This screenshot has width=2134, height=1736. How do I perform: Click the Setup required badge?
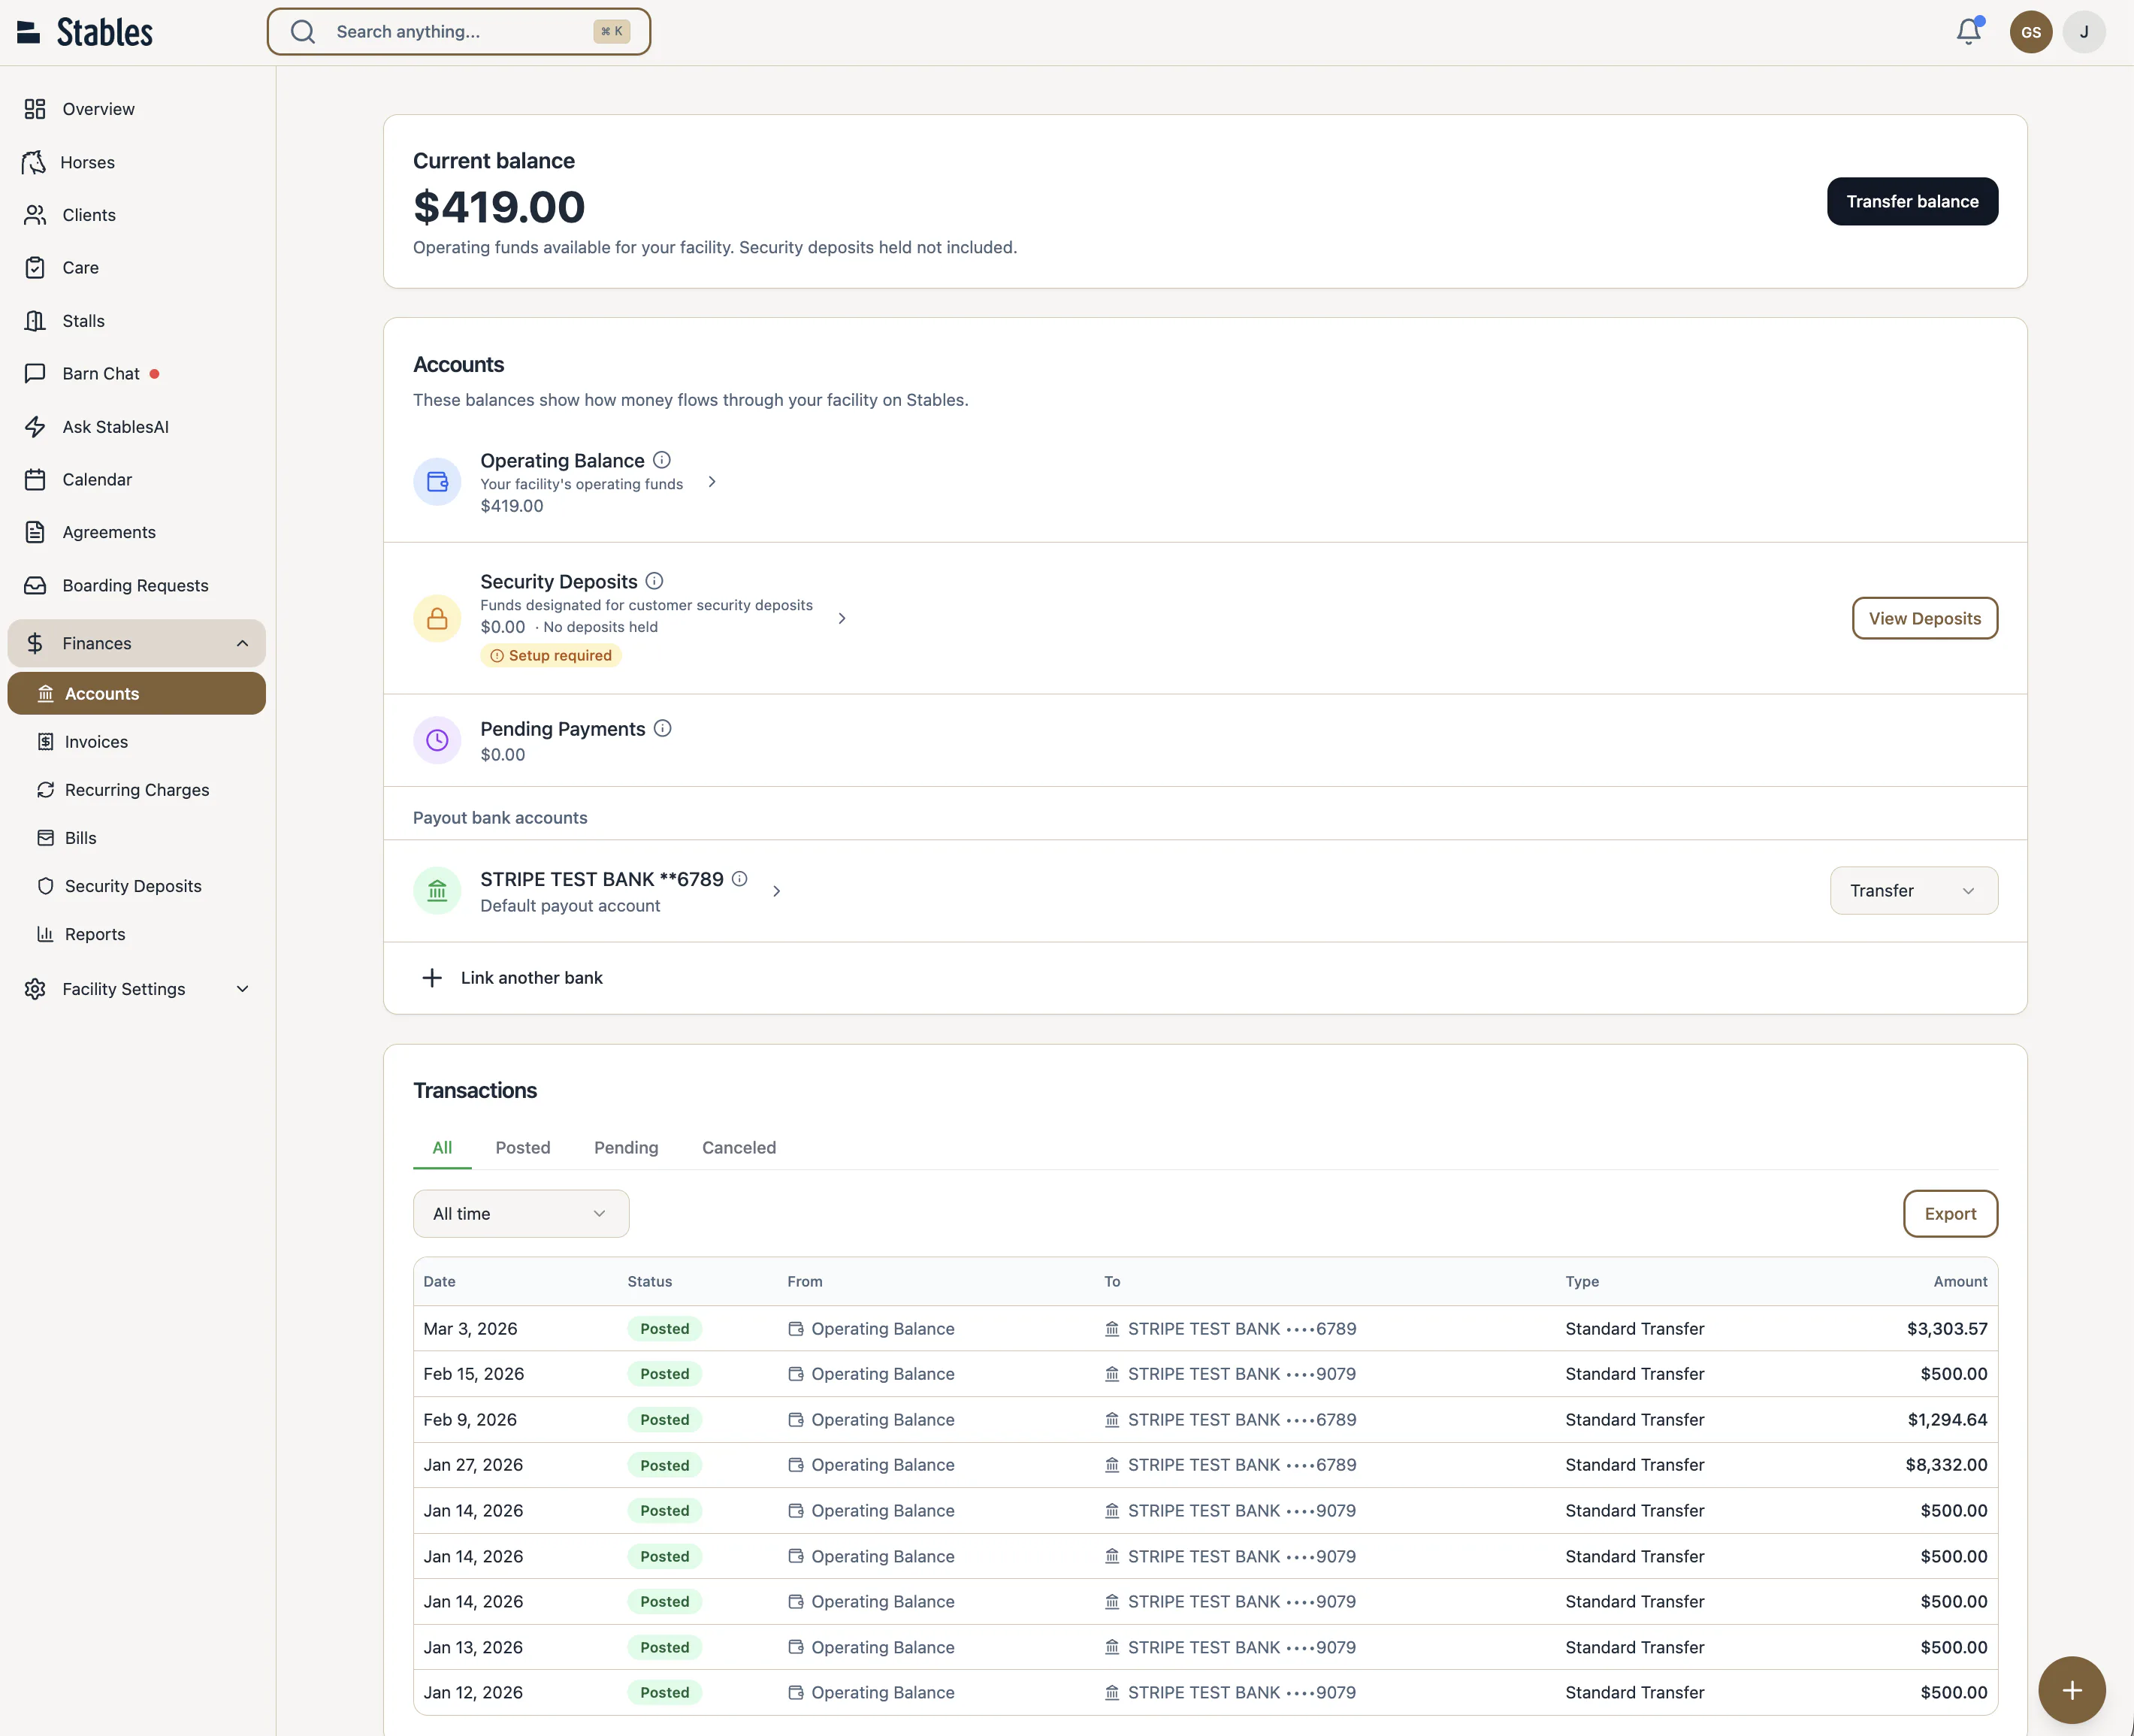(x=551, y=656)
